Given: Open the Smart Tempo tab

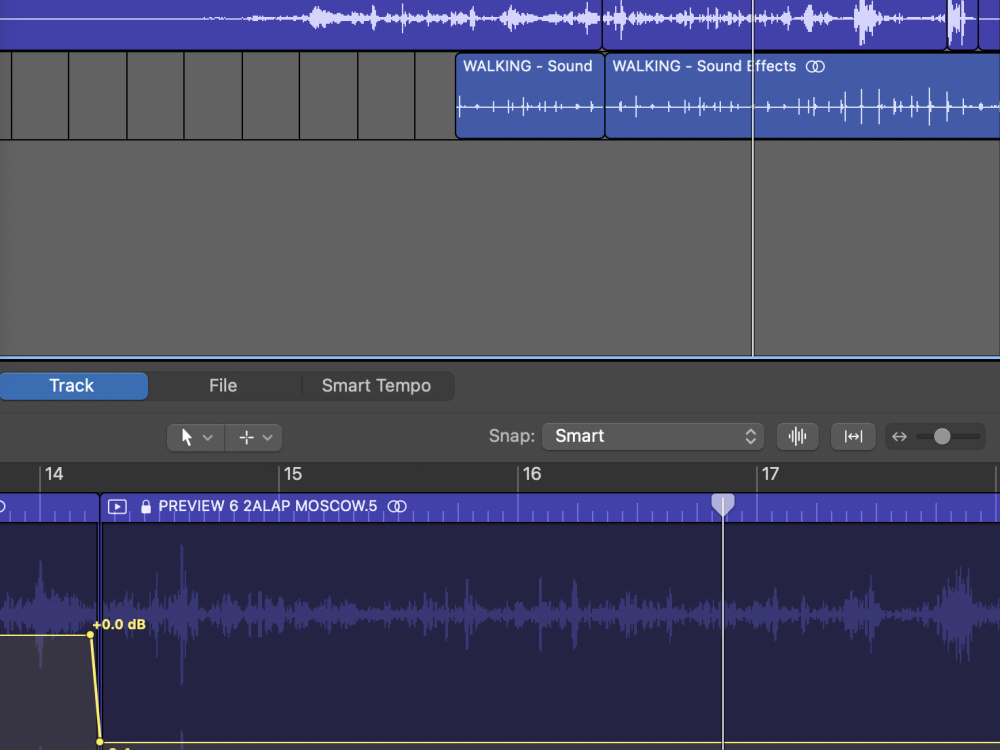Looking at the screenshot, I should 376,386.
